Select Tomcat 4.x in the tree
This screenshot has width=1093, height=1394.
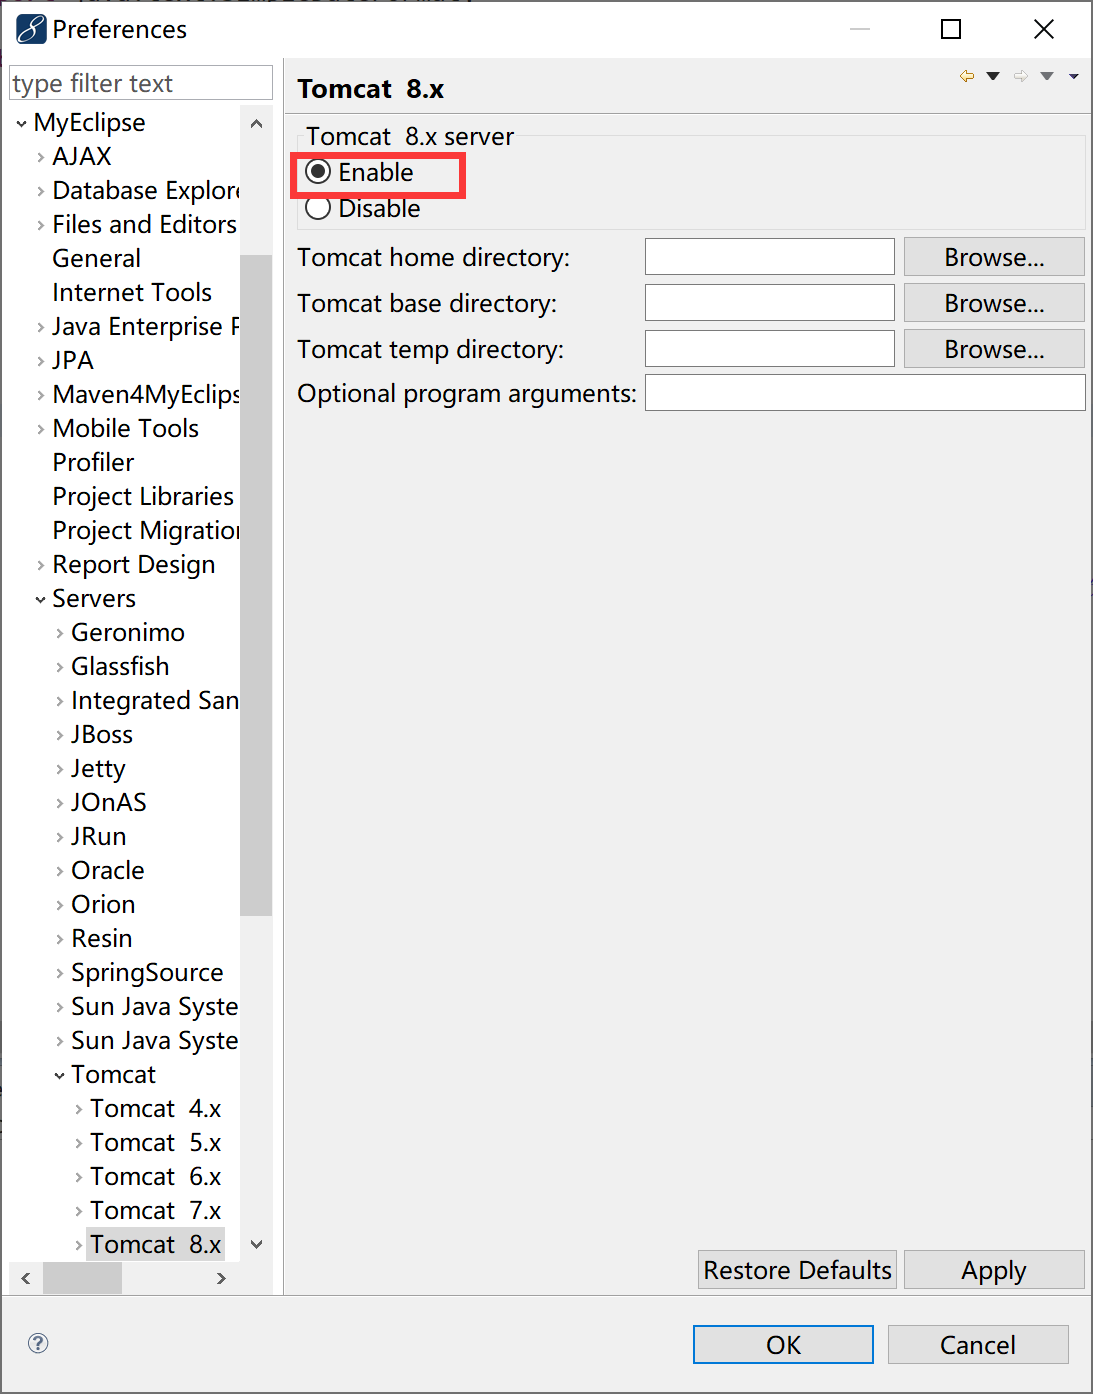[x=156, y=1108]
